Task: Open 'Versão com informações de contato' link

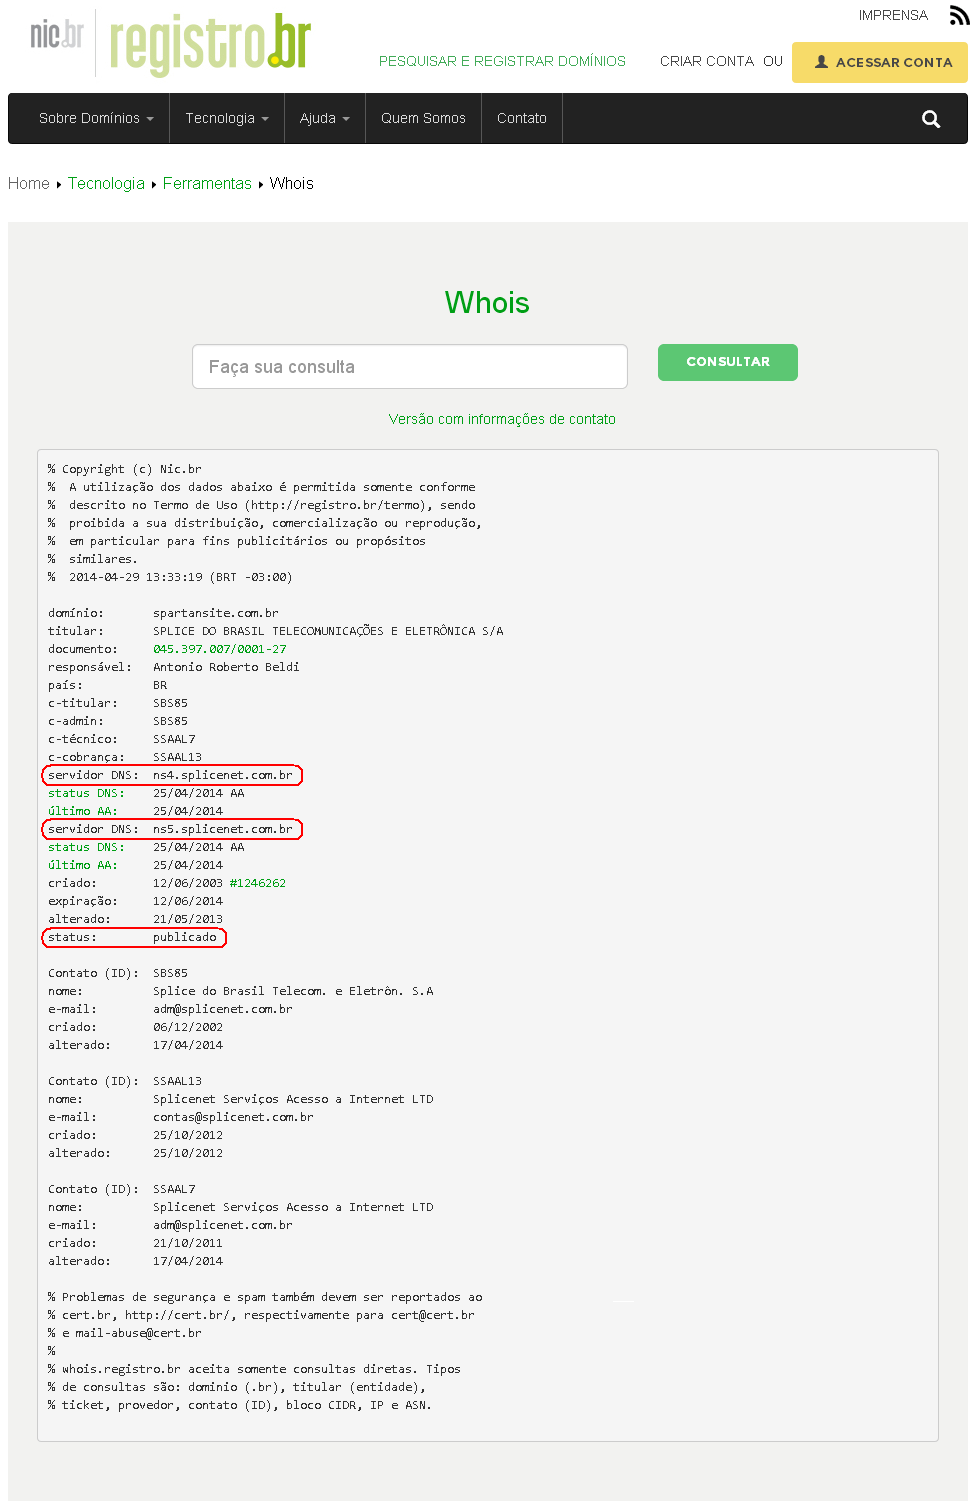Action: 502,419
